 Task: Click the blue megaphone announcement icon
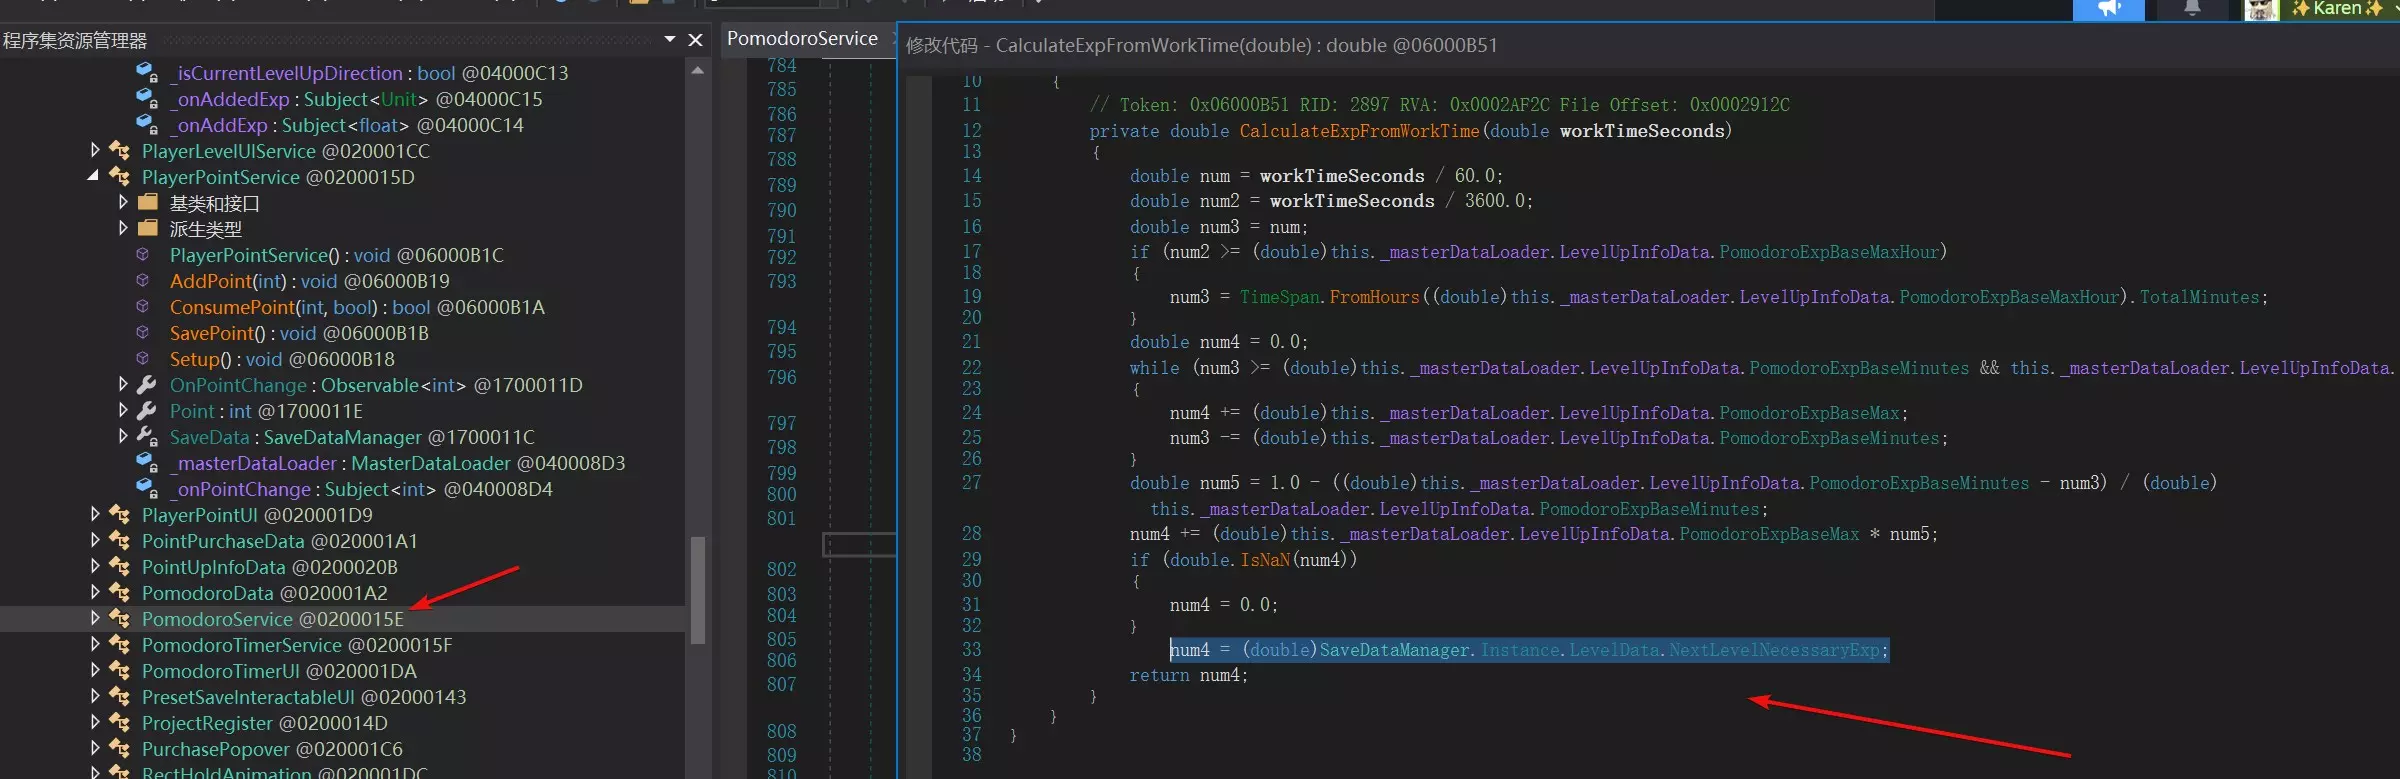(2108, 9)
